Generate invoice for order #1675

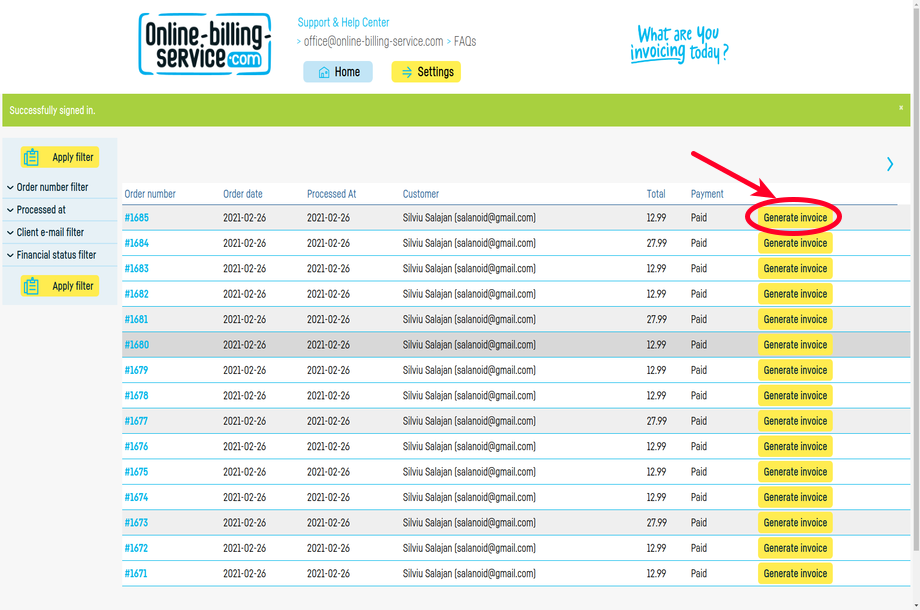pyautogui.click(x=795, y=472)
